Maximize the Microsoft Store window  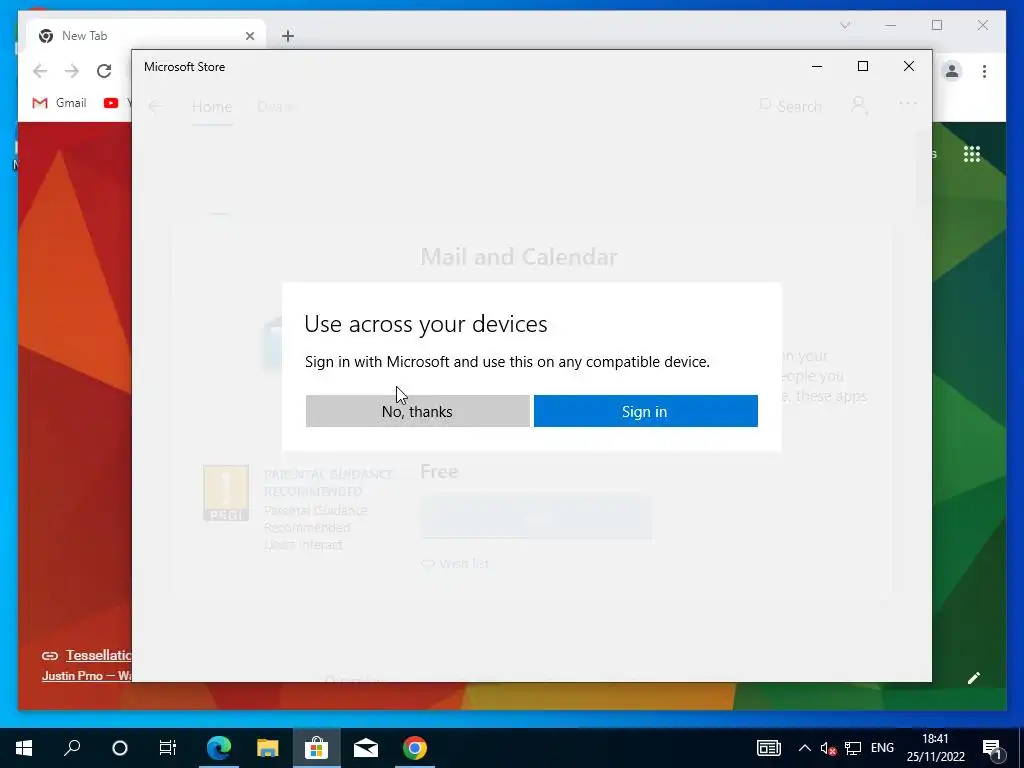(863, 66)
